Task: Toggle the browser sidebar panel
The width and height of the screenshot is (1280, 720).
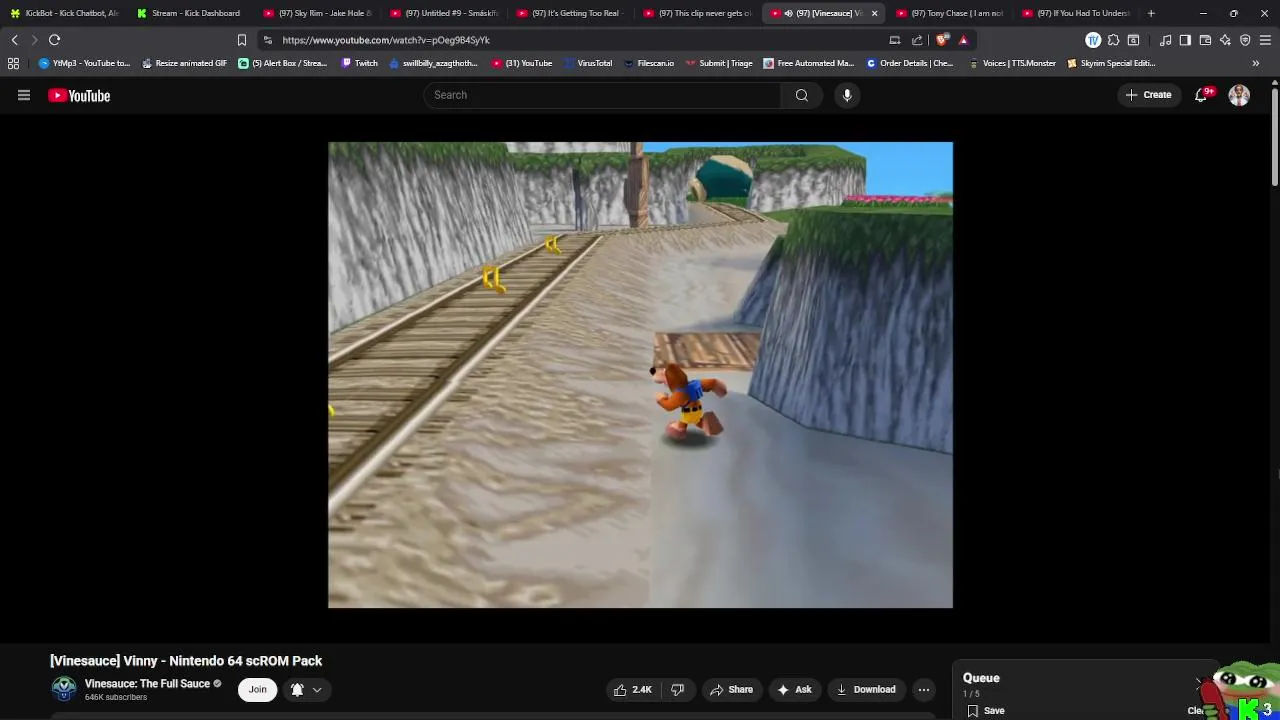Action: pos(1185,40)
